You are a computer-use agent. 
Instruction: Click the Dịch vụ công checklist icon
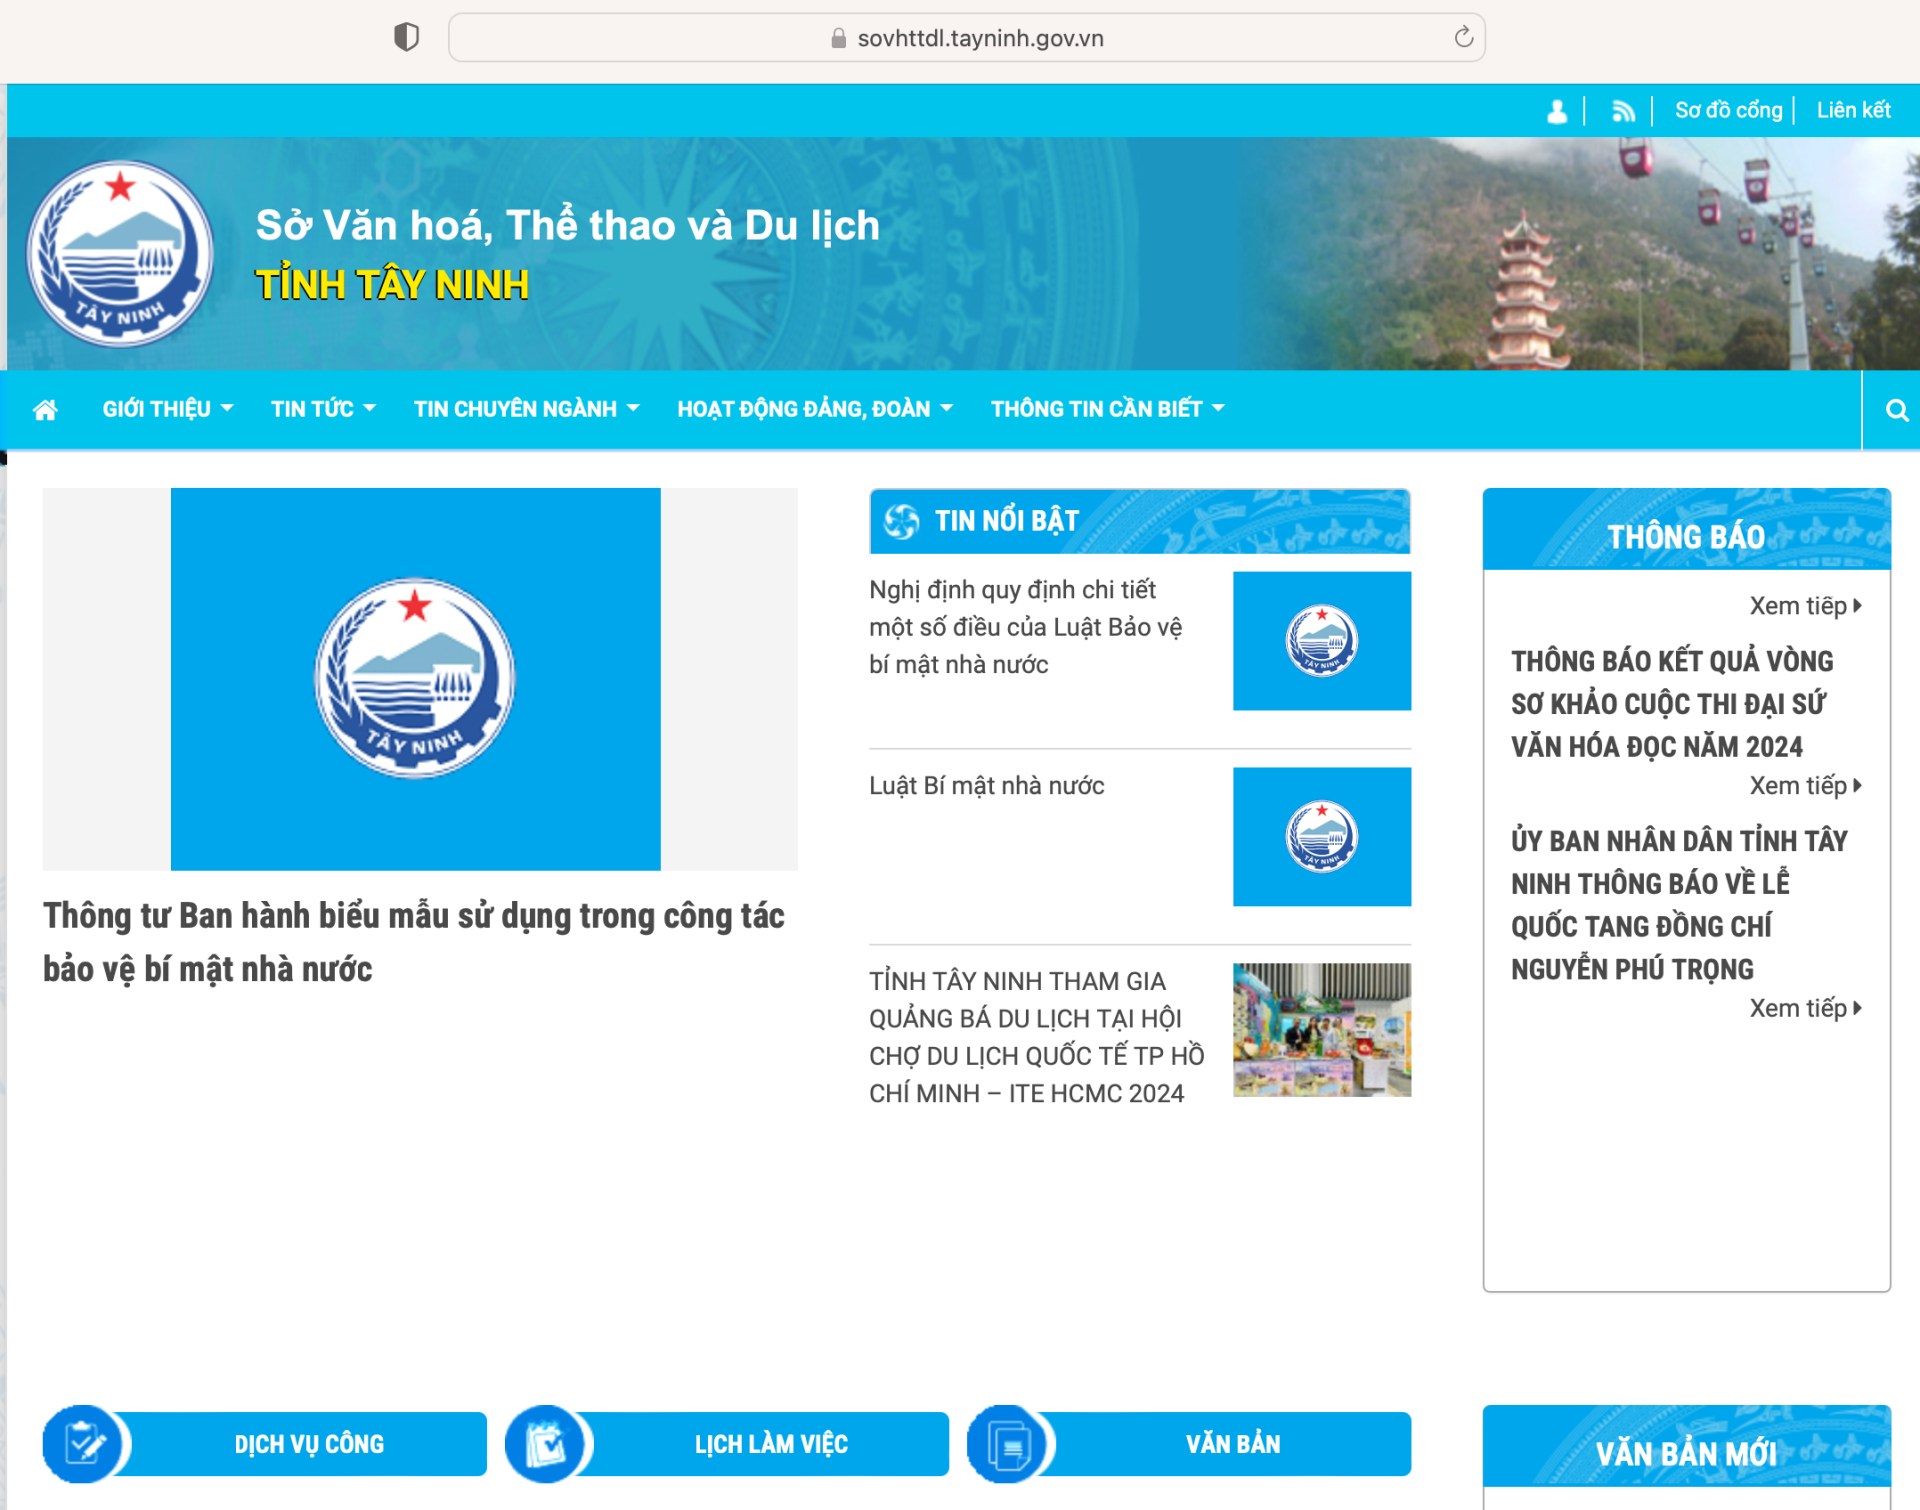point(84,1443)
